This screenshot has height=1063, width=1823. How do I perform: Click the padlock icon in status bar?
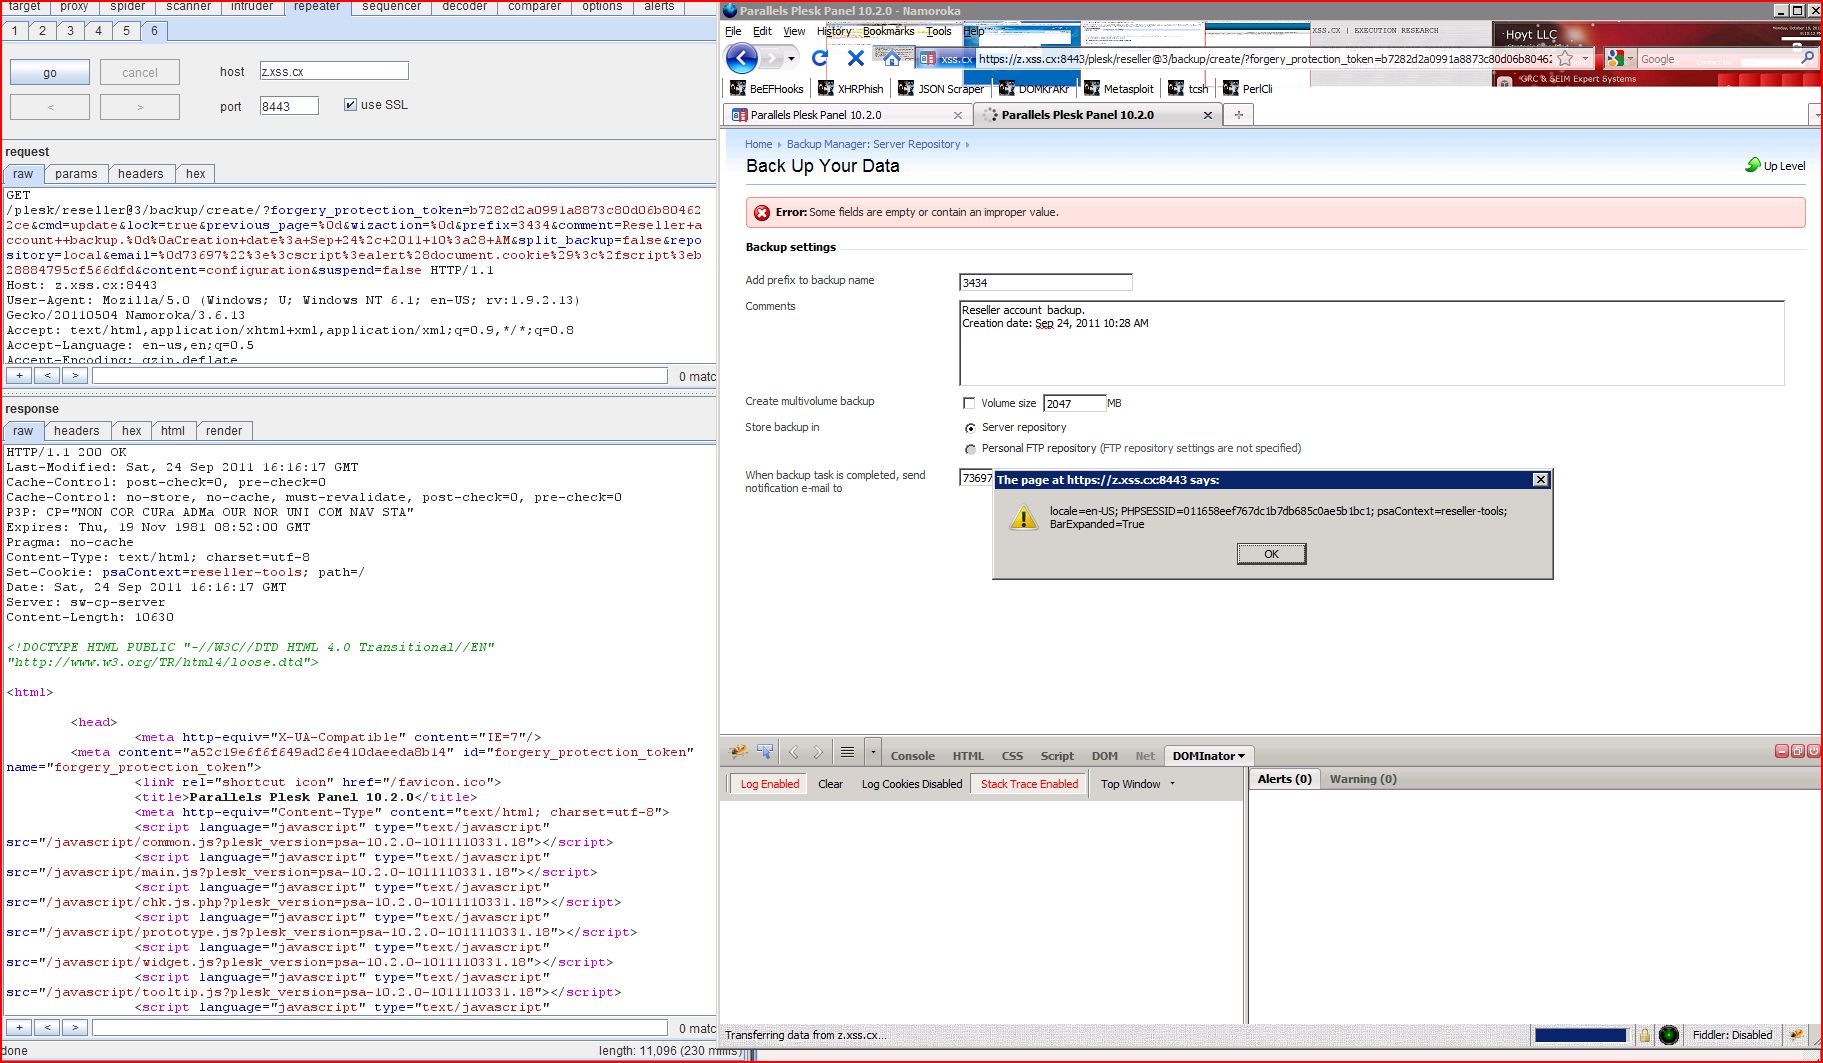[x=1644, y=1035]
